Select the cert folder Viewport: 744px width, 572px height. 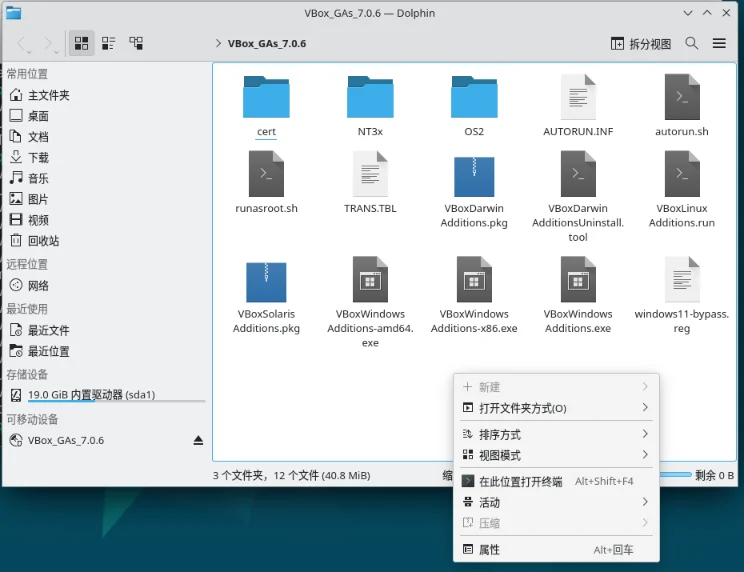click(266, 106)
